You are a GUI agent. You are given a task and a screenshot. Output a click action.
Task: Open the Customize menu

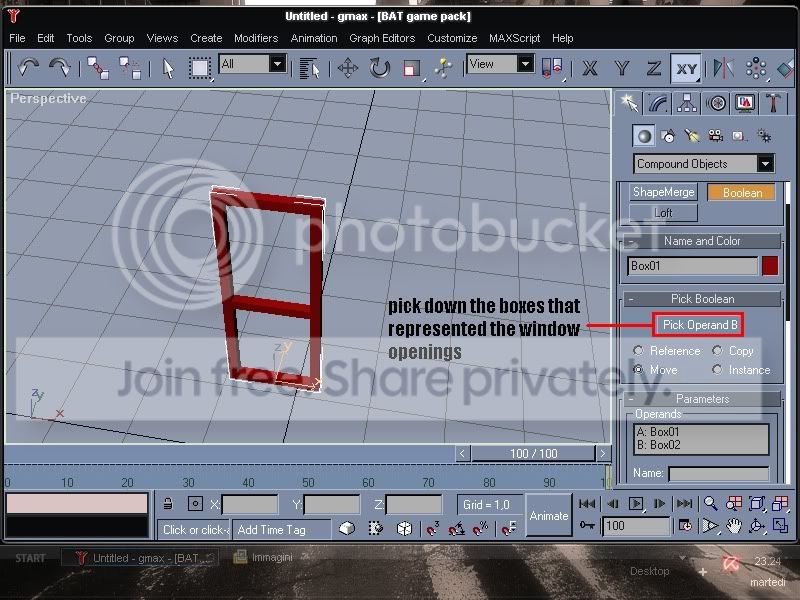click(452, 38)
